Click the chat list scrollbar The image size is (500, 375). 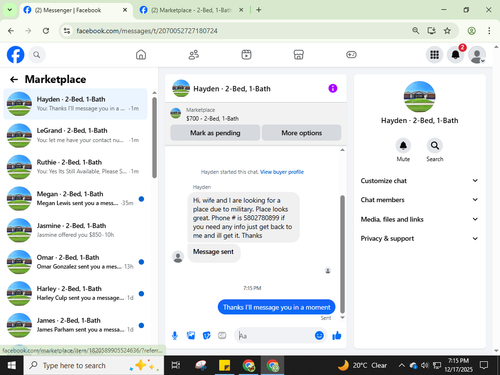pos(154,137)
